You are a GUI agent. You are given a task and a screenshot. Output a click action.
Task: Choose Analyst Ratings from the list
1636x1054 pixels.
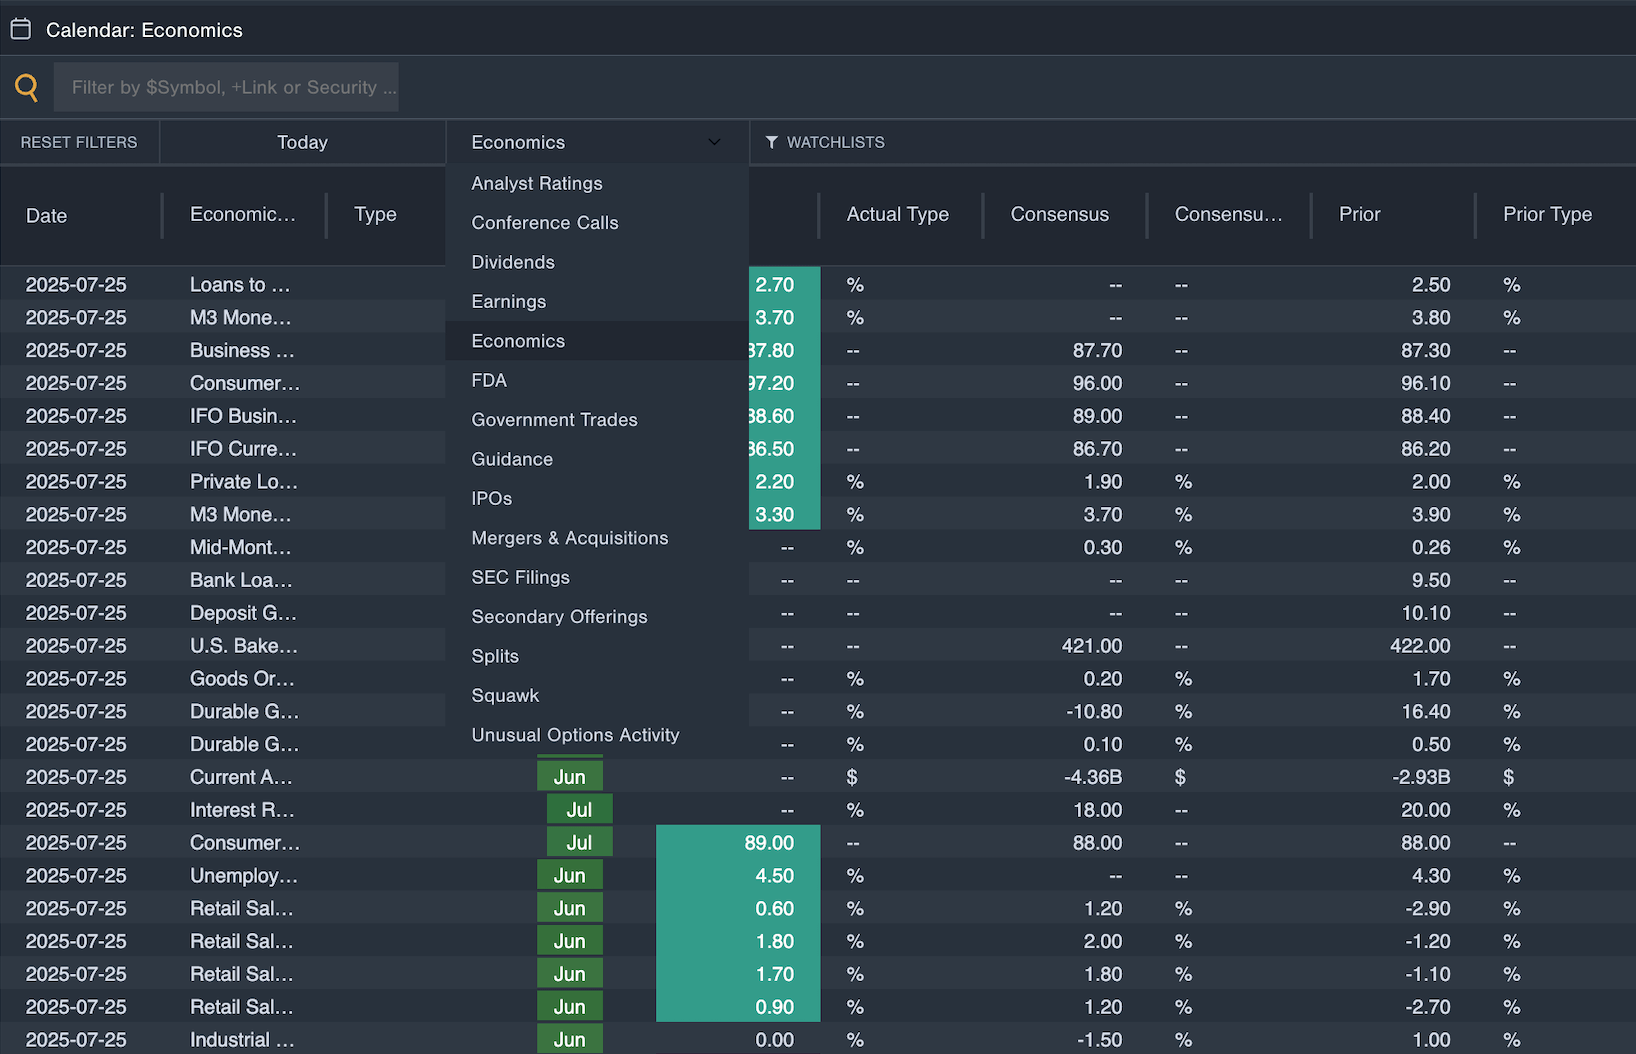(537, 183)
